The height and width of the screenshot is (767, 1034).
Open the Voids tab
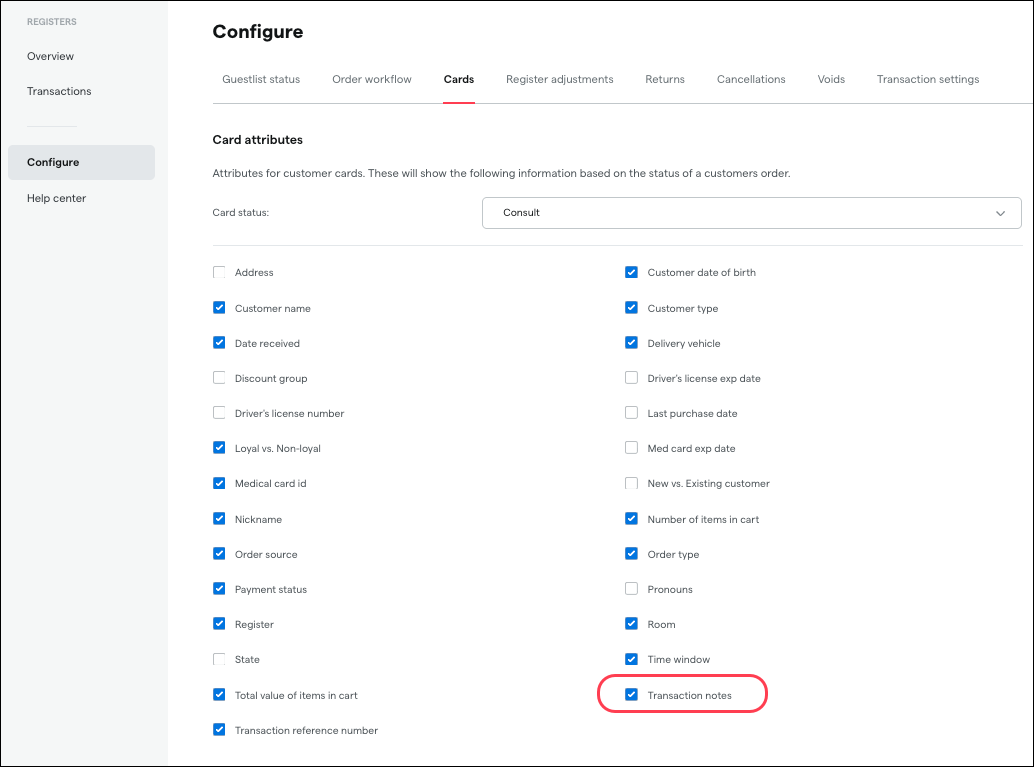point(831,79)
